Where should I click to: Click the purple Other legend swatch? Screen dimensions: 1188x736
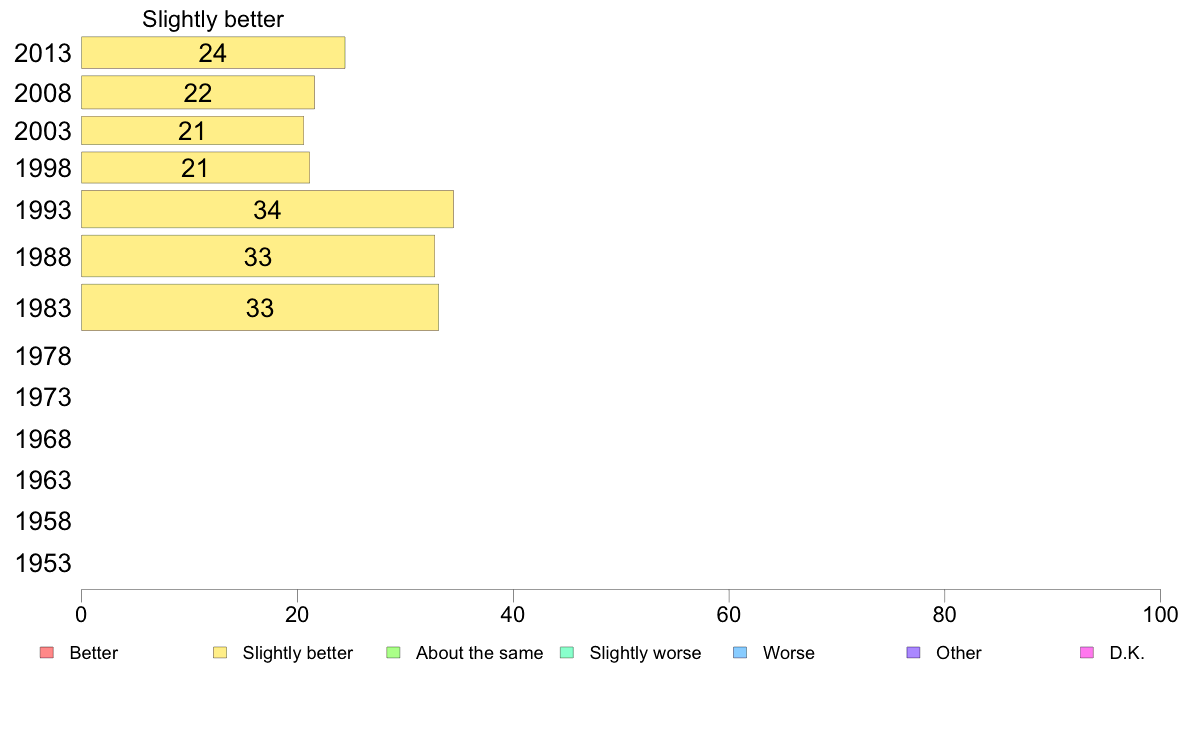click(x=914, y=653)
